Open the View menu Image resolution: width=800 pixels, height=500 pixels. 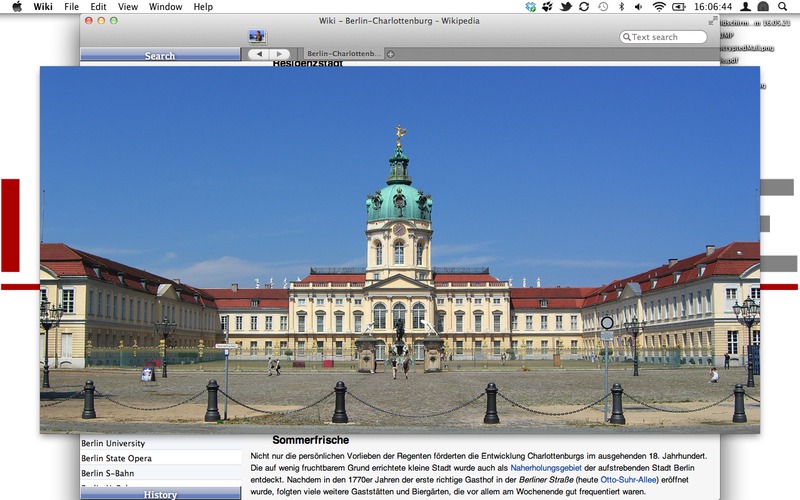pyautogui.click(x=128, y=7)
